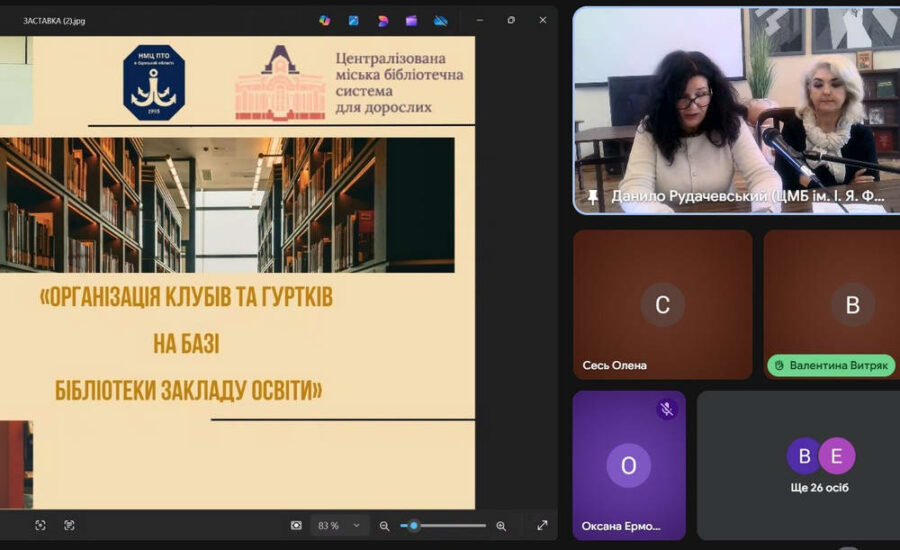
Task: Click the Валентина Витряк name badge
Action: coord(831,365)
